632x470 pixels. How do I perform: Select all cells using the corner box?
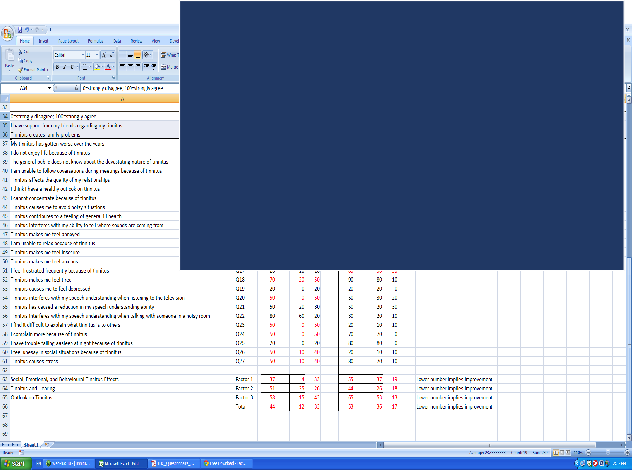tap(5, 98)
